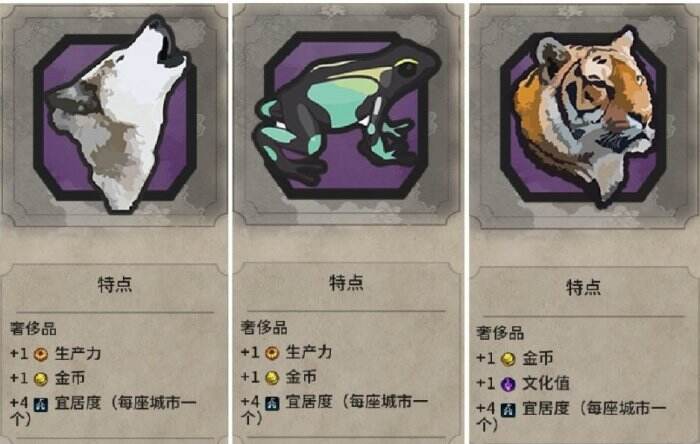Click the amenity icon in tiger card

pyautogui.click(x=508, y=410)
